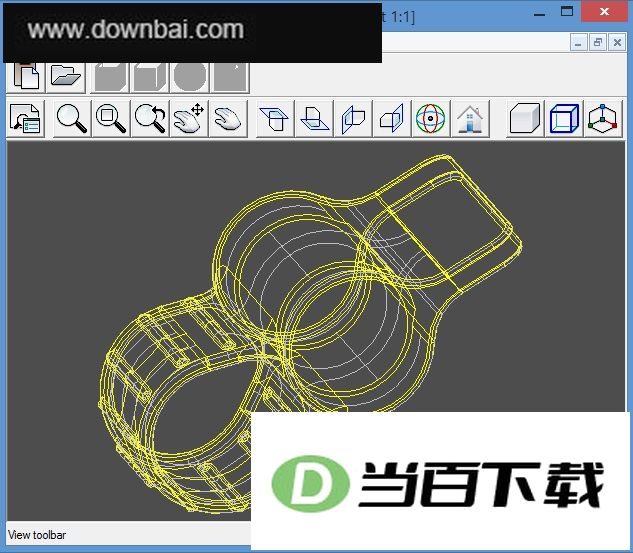633x553 pixels.
Task: Restore the inner document window
Action: (597, 42)
